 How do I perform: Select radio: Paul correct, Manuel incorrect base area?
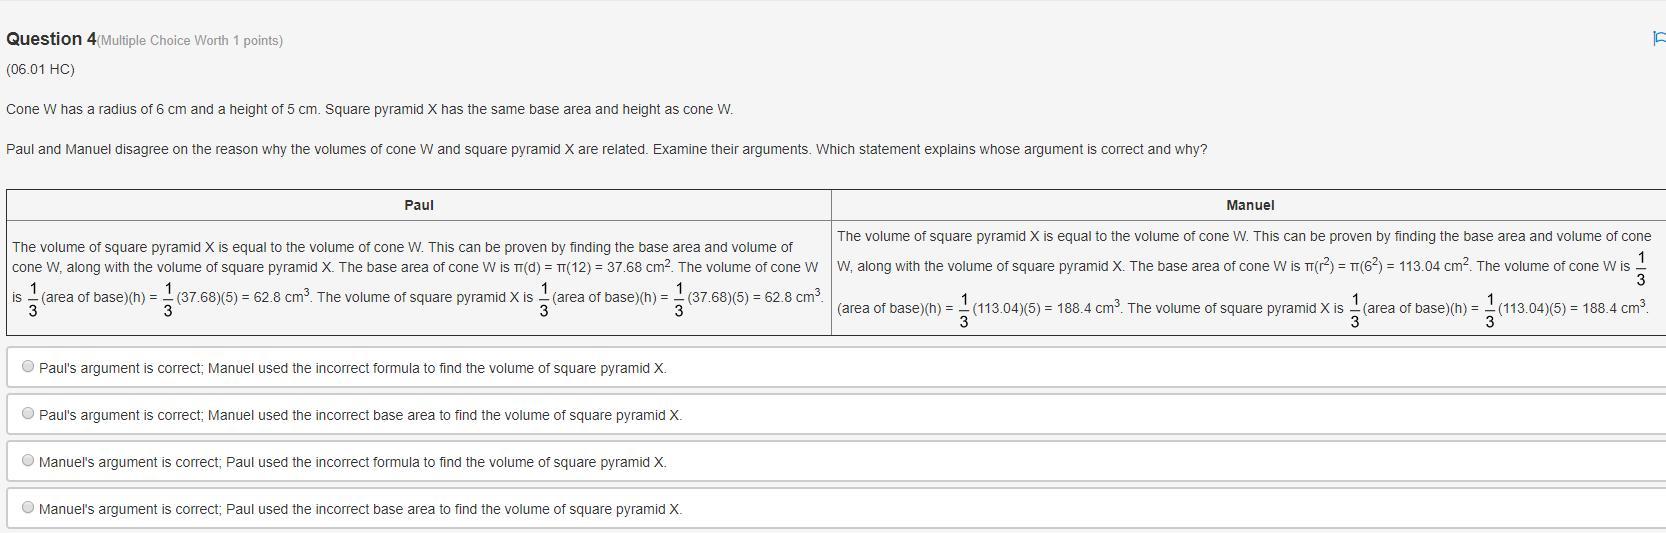28,414
